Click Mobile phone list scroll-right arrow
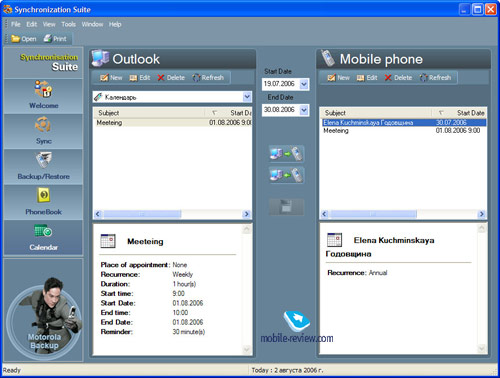 [481, 214]
